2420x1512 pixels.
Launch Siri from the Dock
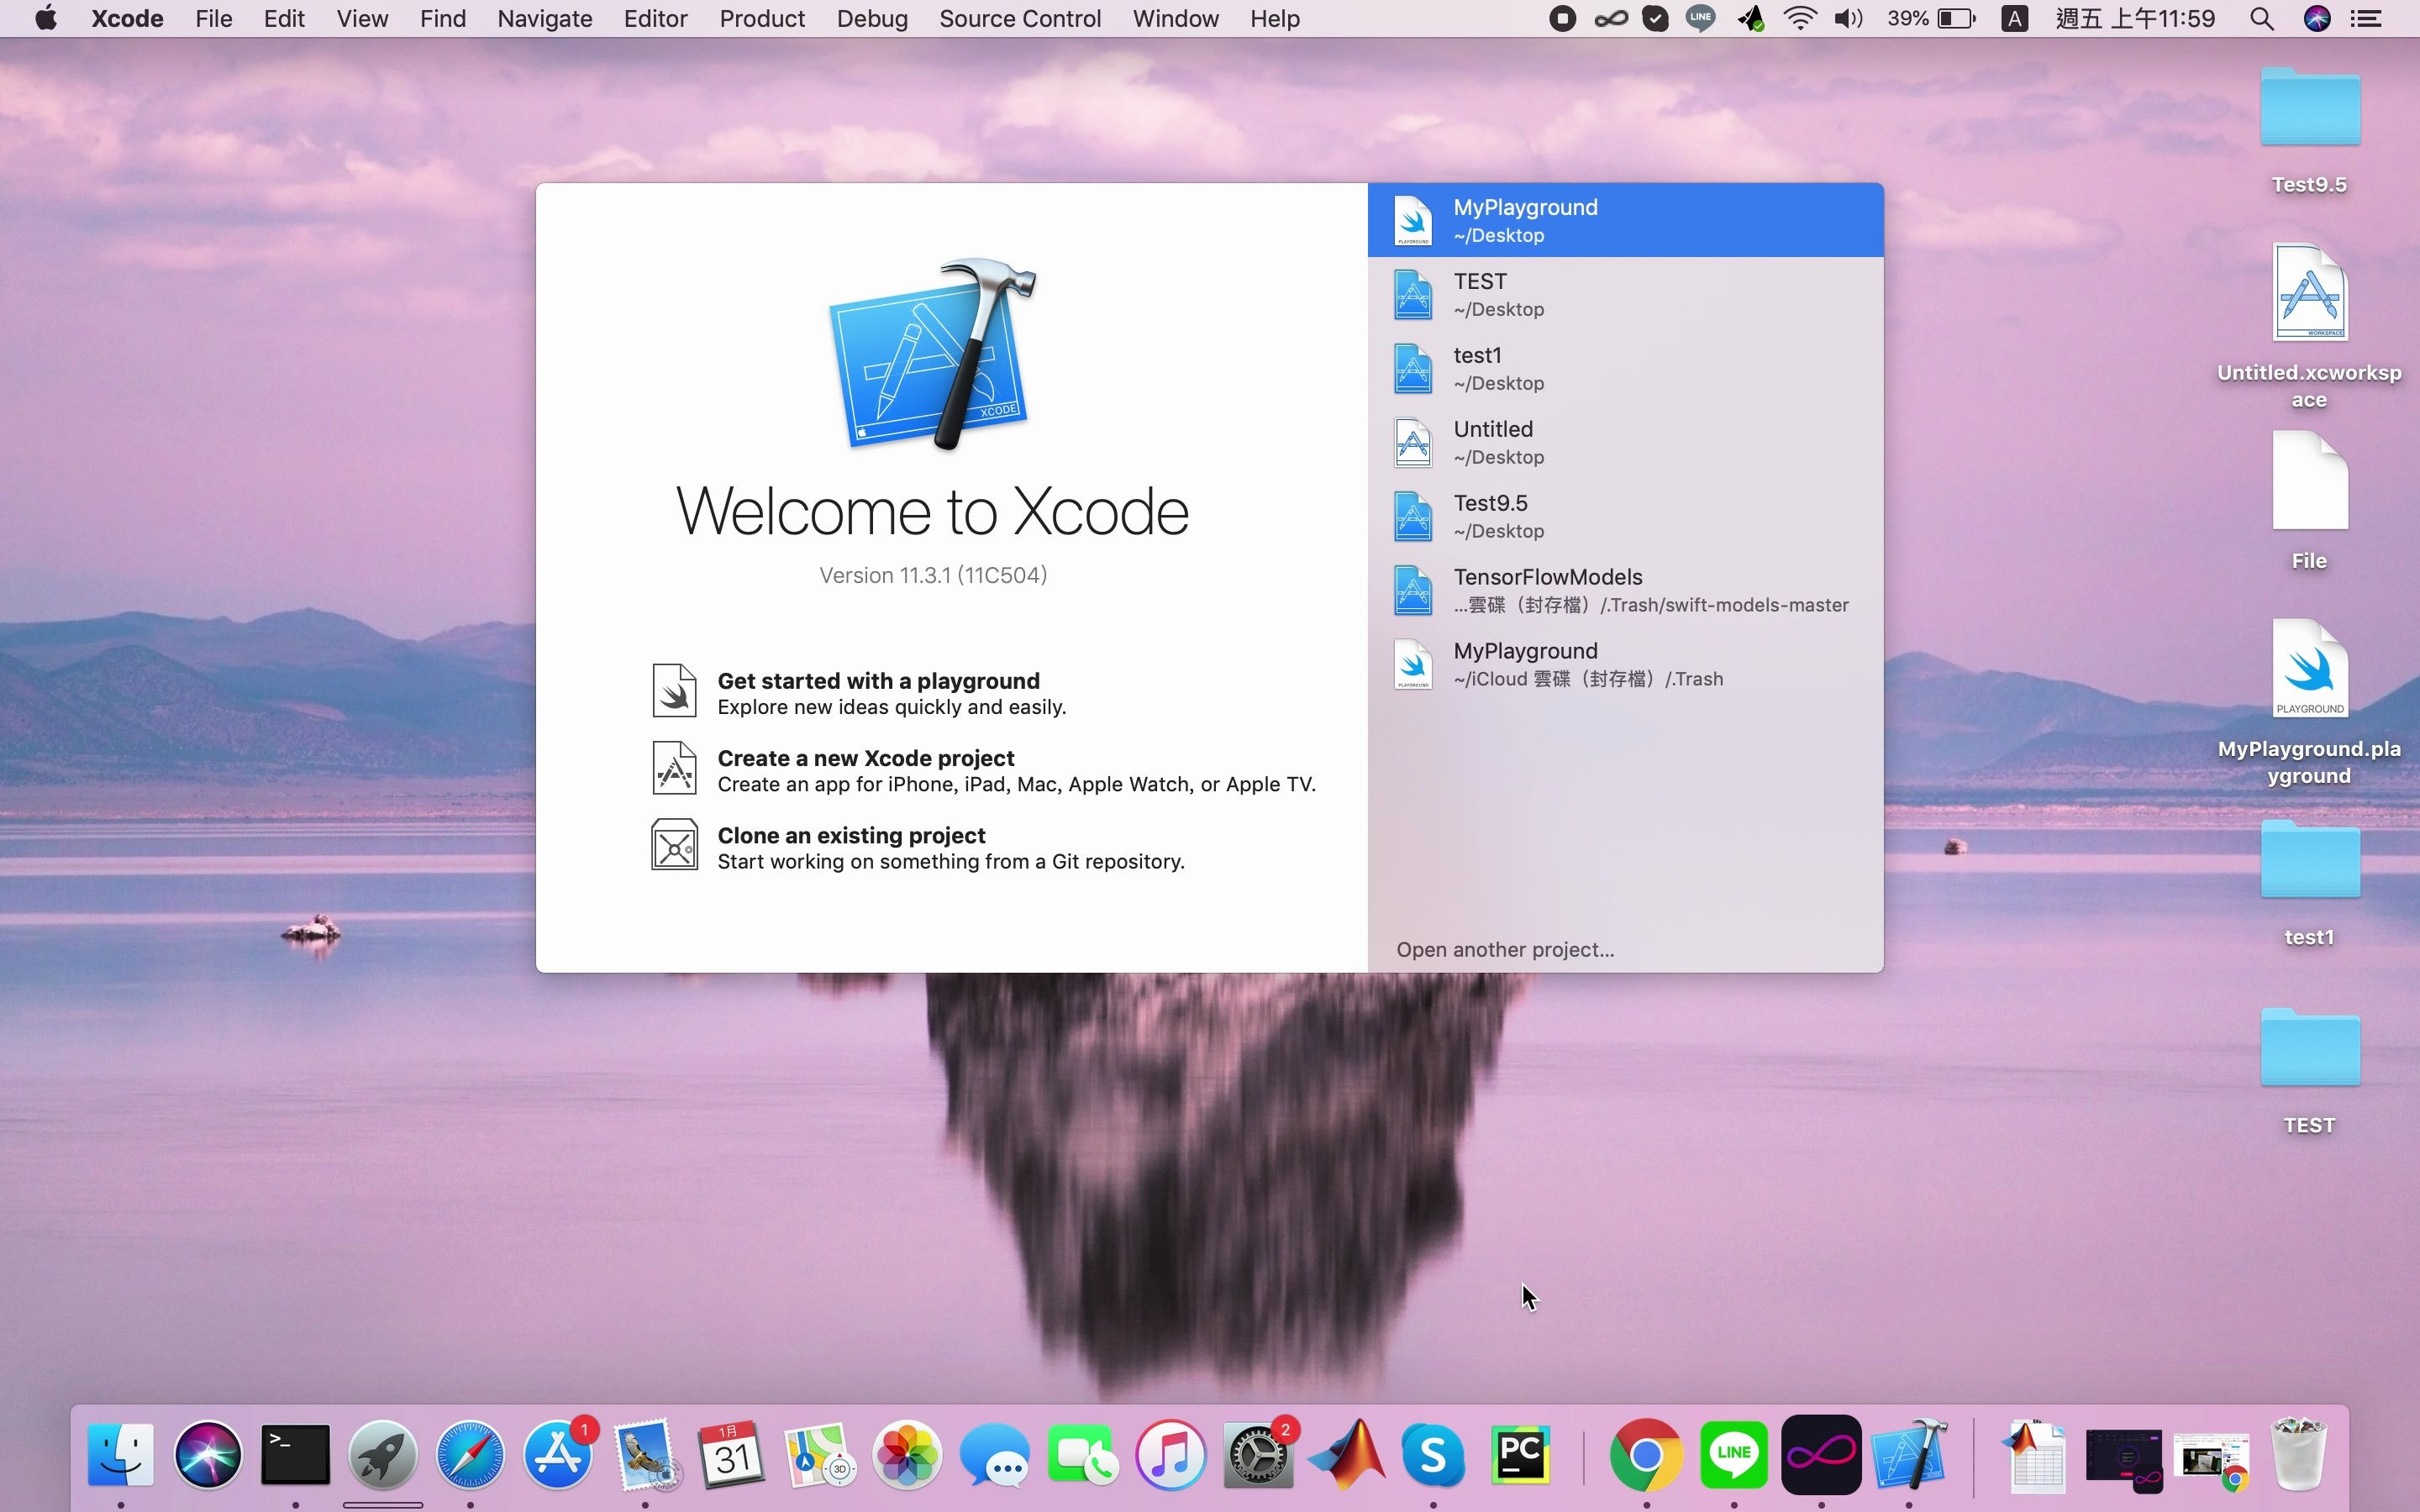208,1454
